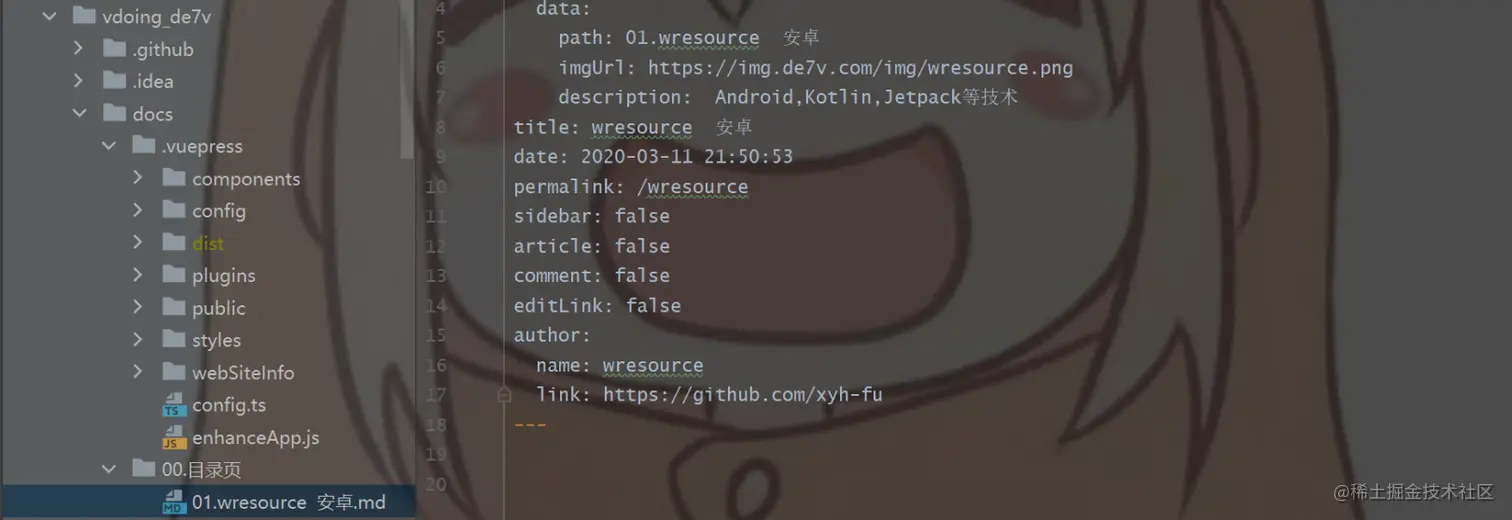Image resolution: width=1512 pixels, height=520 pixels.
Task: Open the github.com/xyh-fu link in editor
Action: pos(743,394)
